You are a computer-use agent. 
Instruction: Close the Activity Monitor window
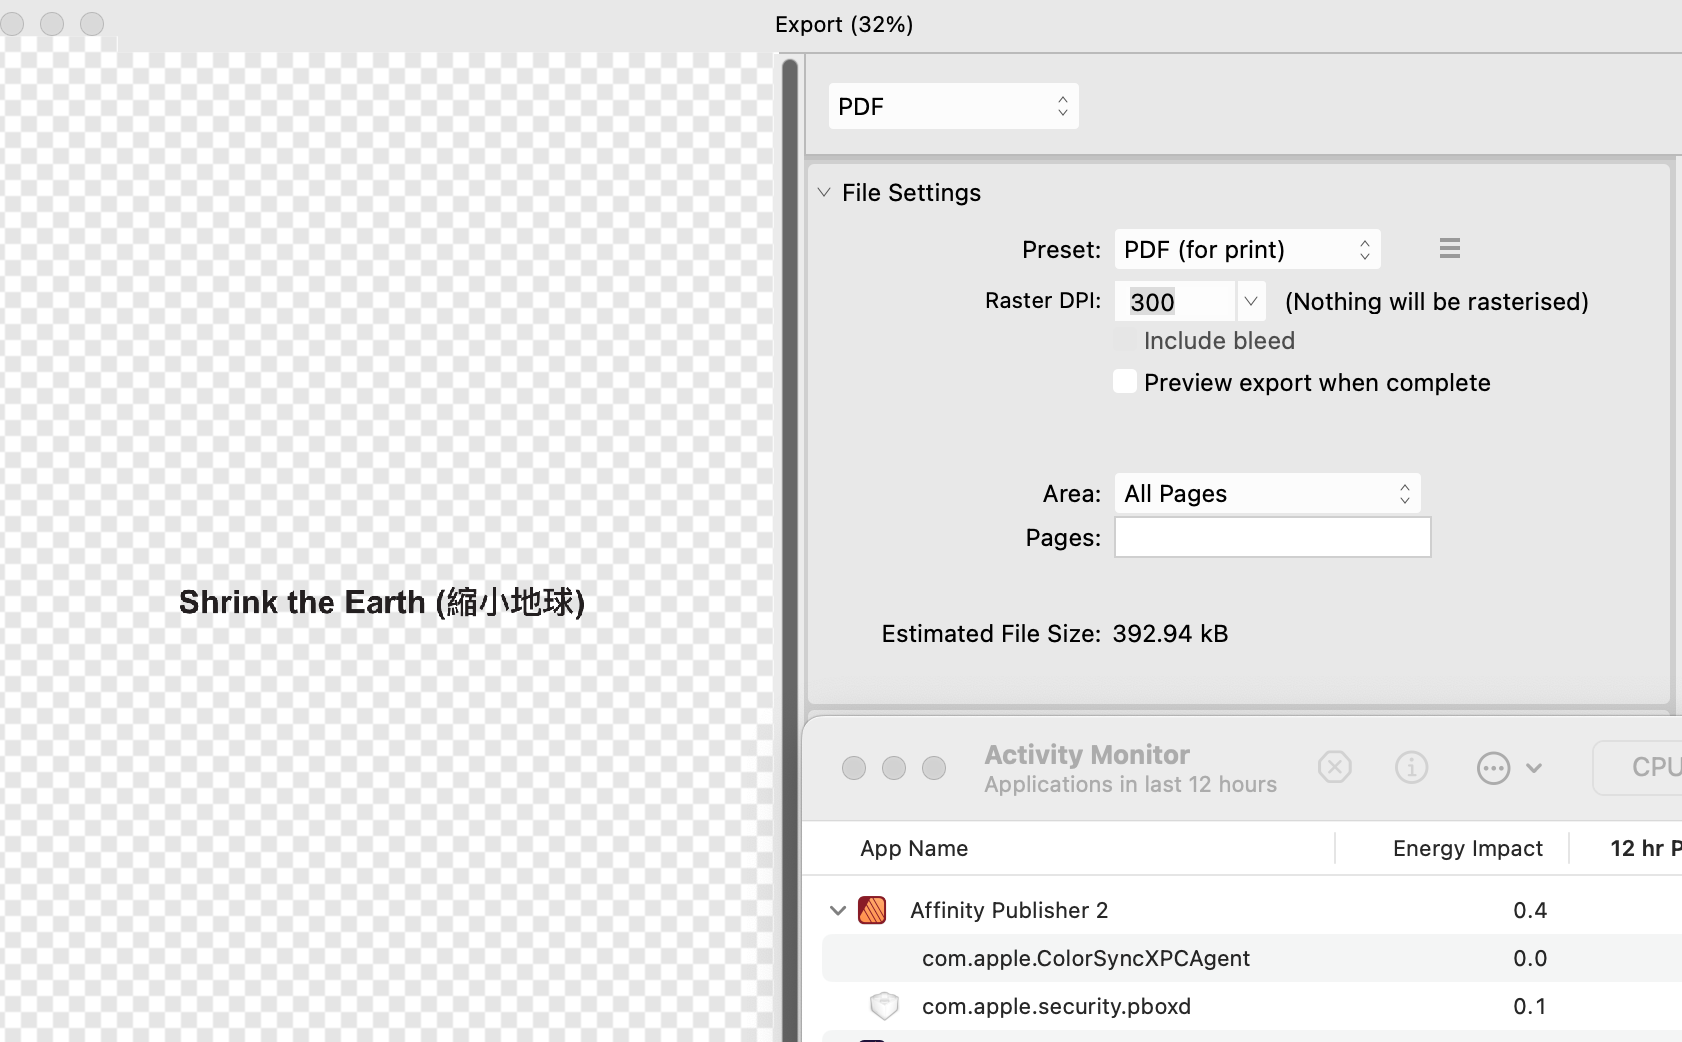854,767
